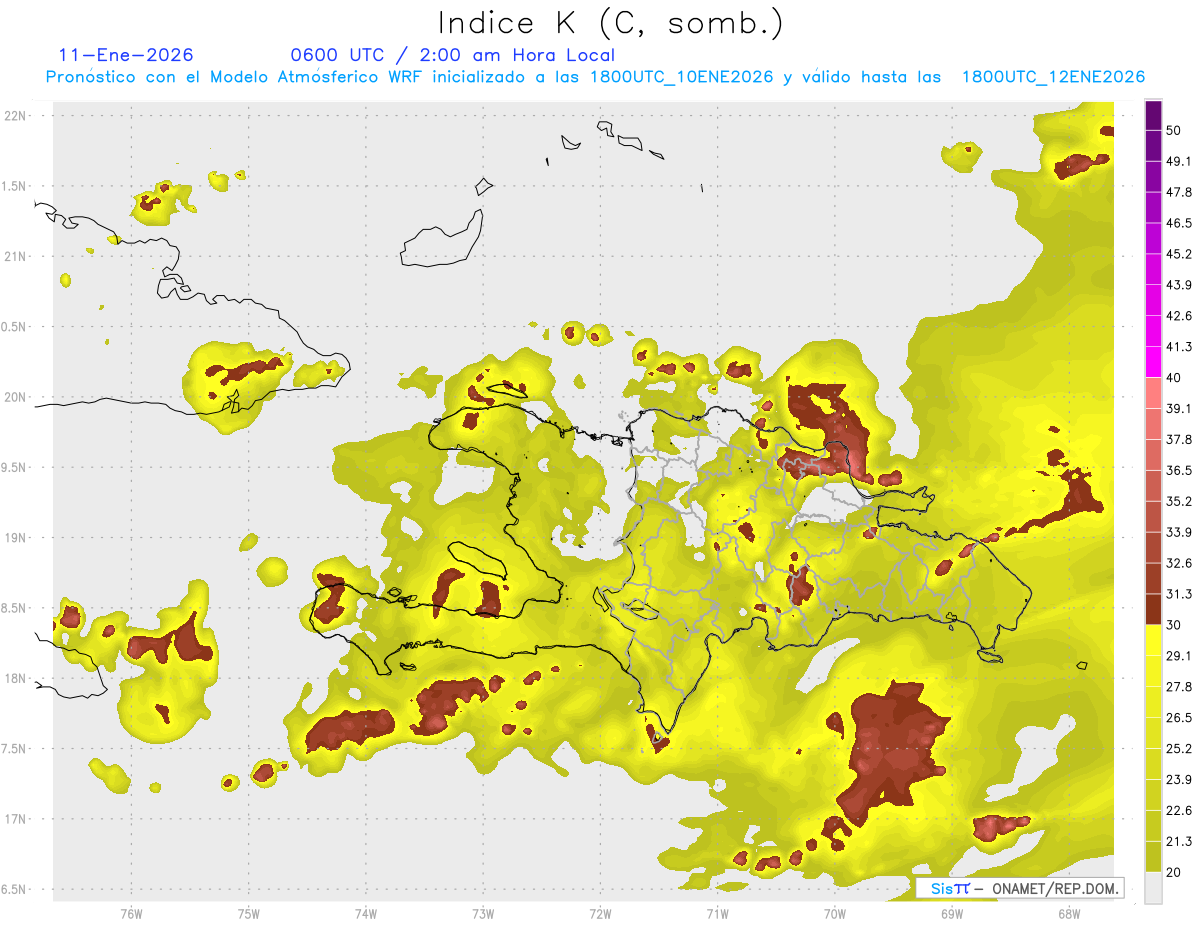
Task: Select the olive swatch between 21.3 and 20
Action: [x=1154, y=856]
